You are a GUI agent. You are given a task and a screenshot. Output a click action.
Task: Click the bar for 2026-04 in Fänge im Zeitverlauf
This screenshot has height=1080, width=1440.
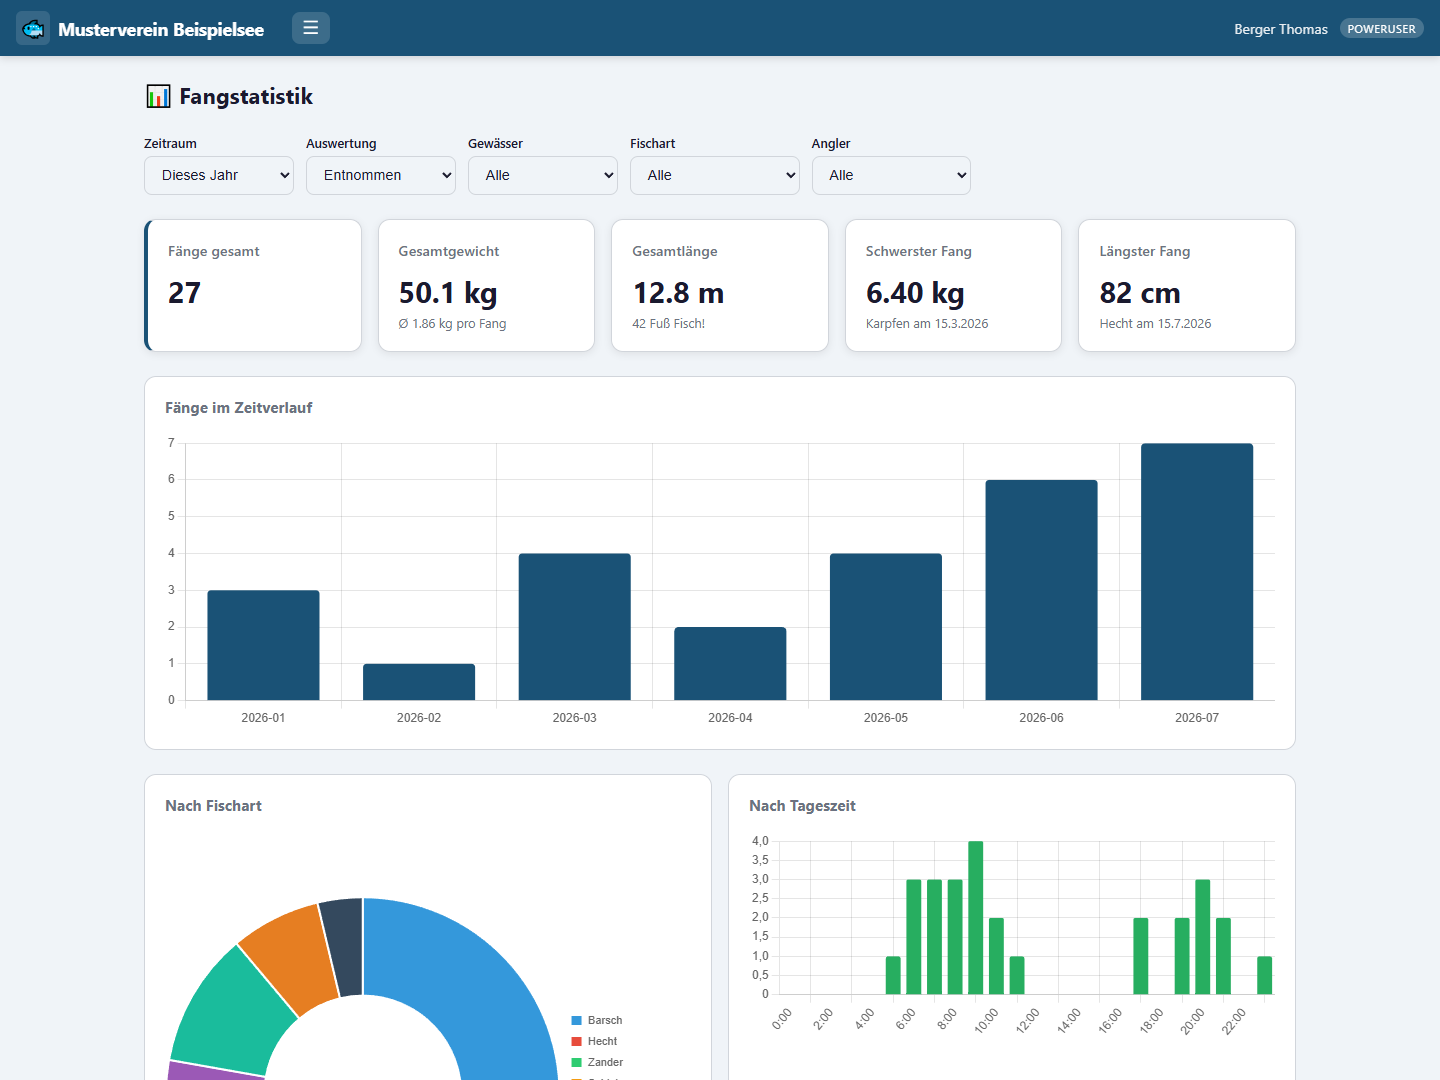(730, 664)
